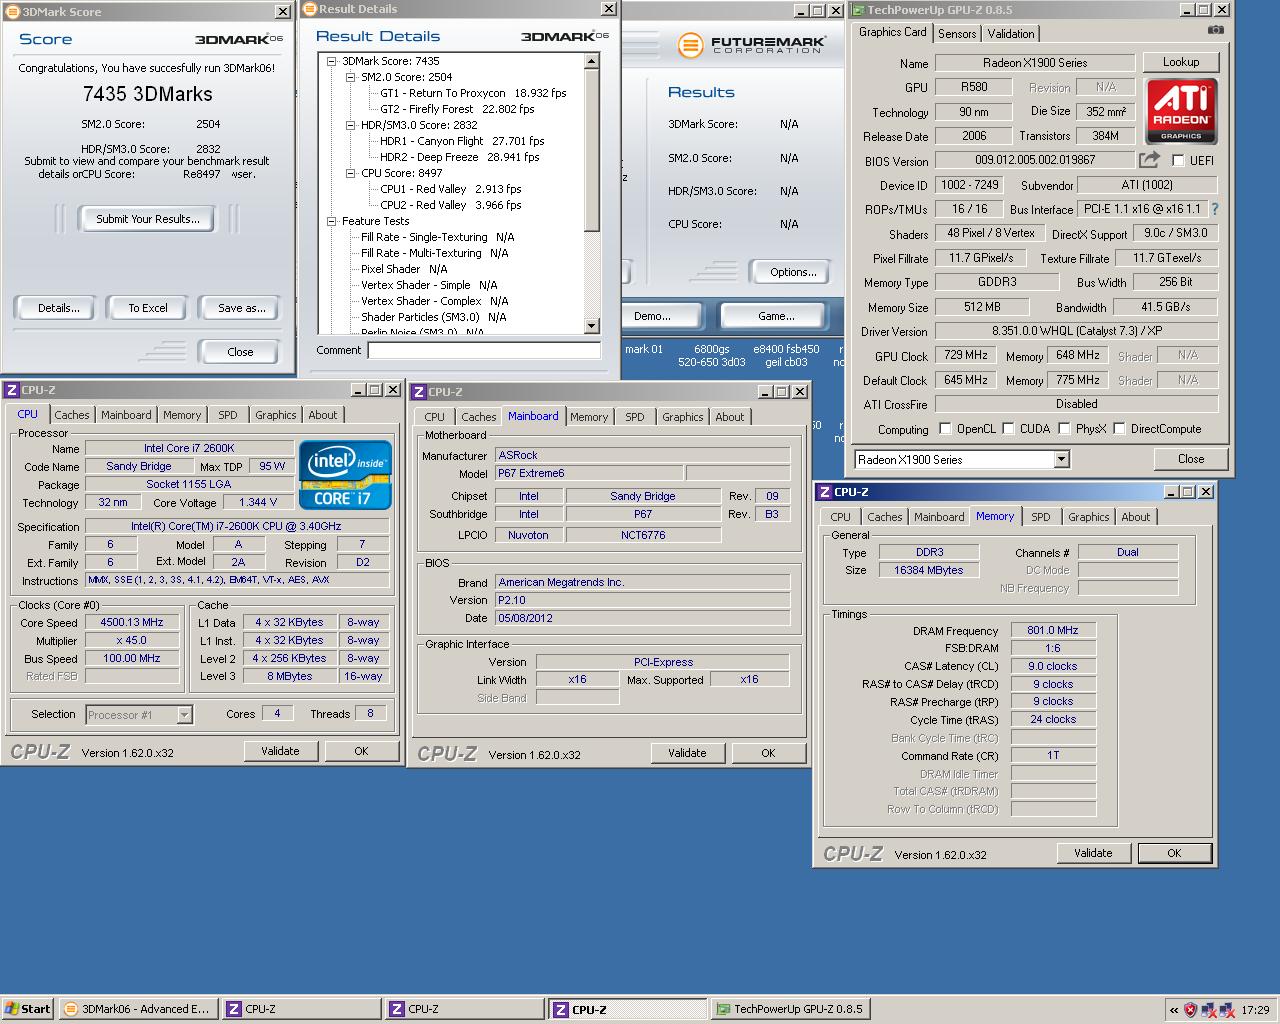Click OK in CPU-Z Mainboard window
The image size is (1280, 1024).
[768, 753]
